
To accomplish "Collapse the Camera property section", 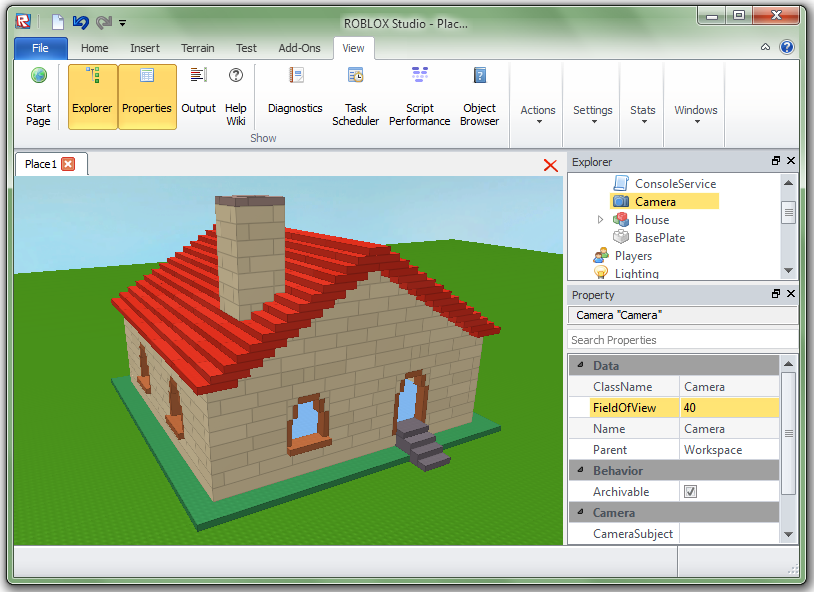I will (580, 512).
